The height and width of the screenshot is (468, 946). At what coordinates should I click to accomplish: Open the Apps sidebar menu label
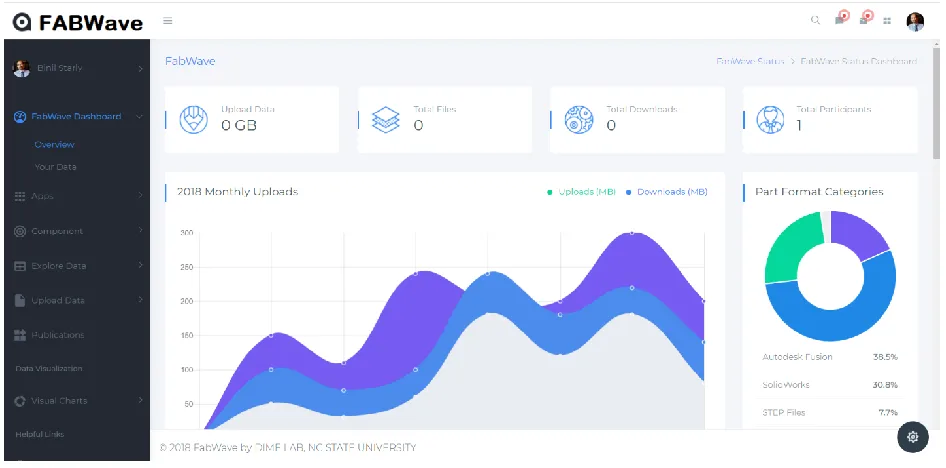point(42,196)
